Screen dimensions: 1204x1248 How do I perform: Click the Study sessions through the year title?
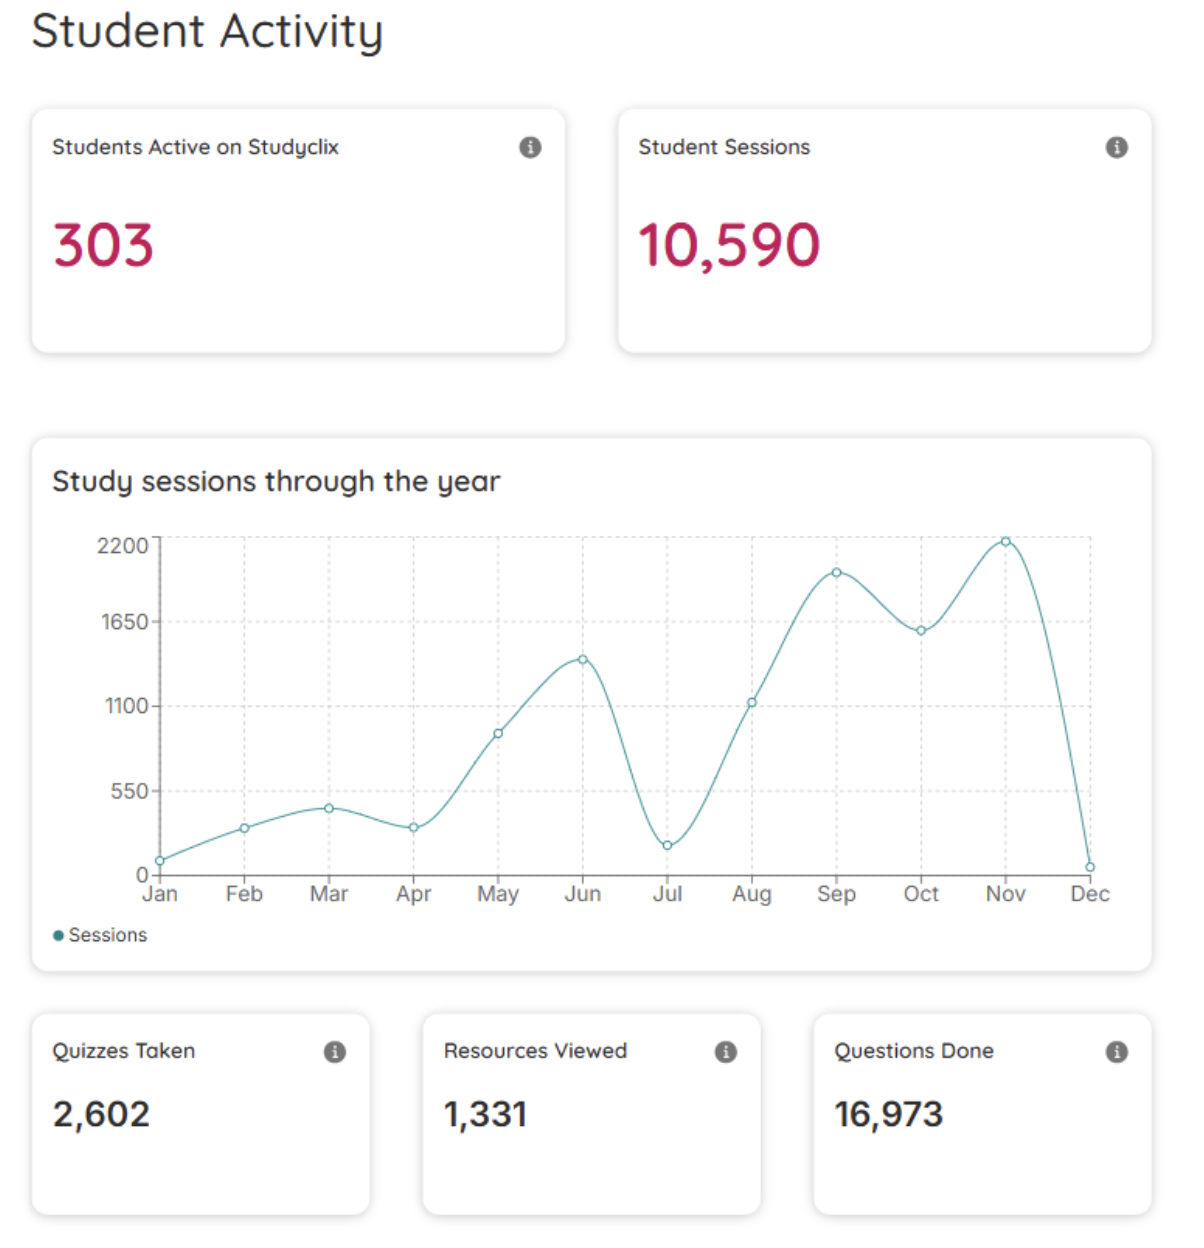(276, 482)
